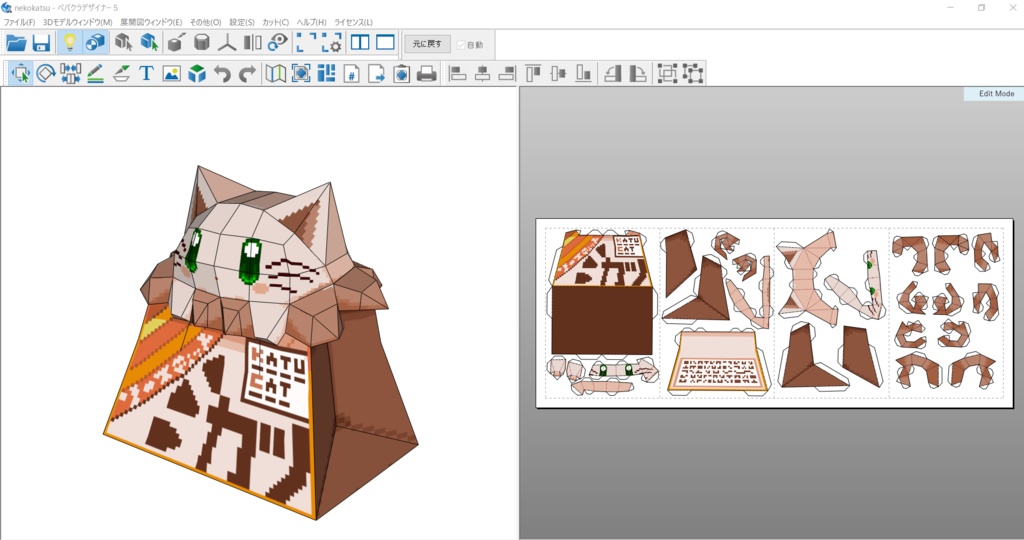Viewport: 1024px width, 540px height.
Task: Open a file with the folder icon
Action: tap(16, 43)
